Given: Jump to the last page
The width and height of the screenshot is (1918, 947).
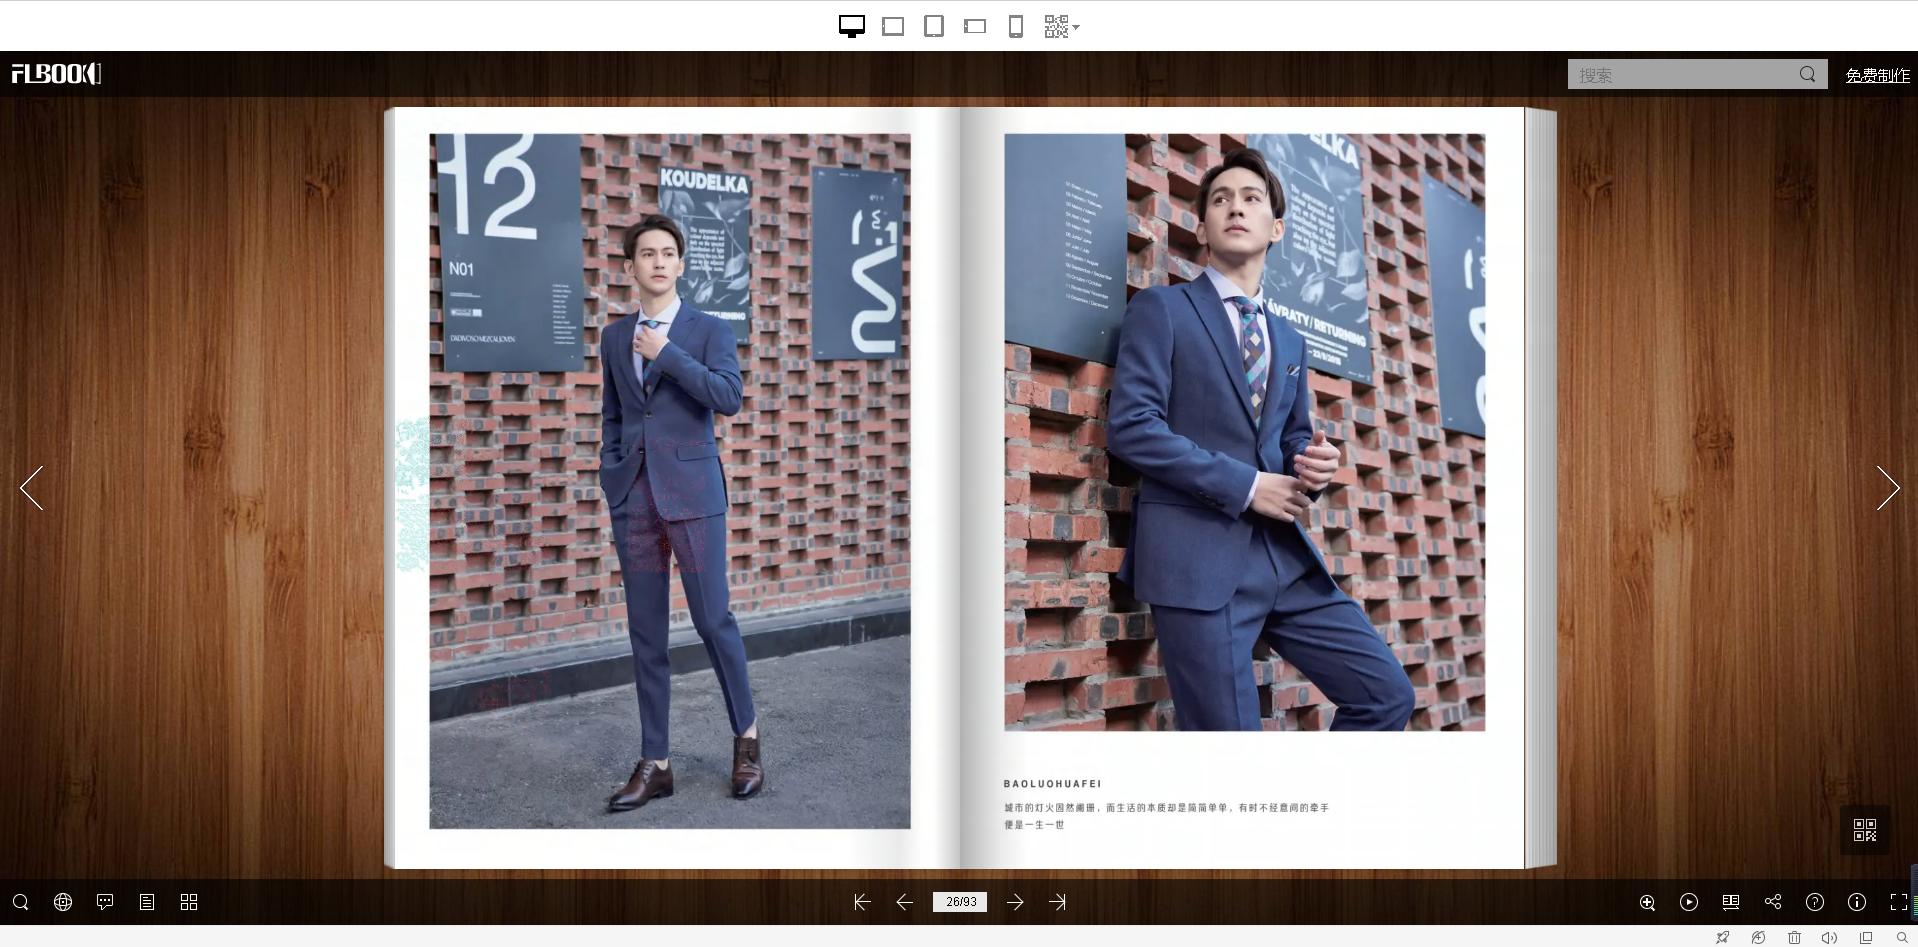Looking at the screenshot, I should pos(1057,902).
